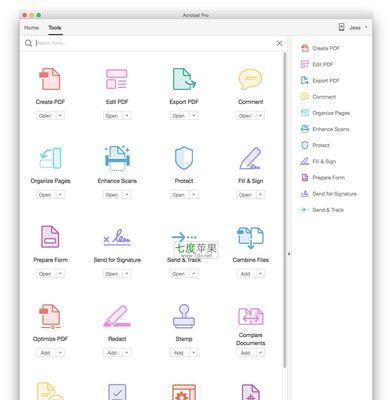Switch to the Tools tab

click(x=55, y=28)
